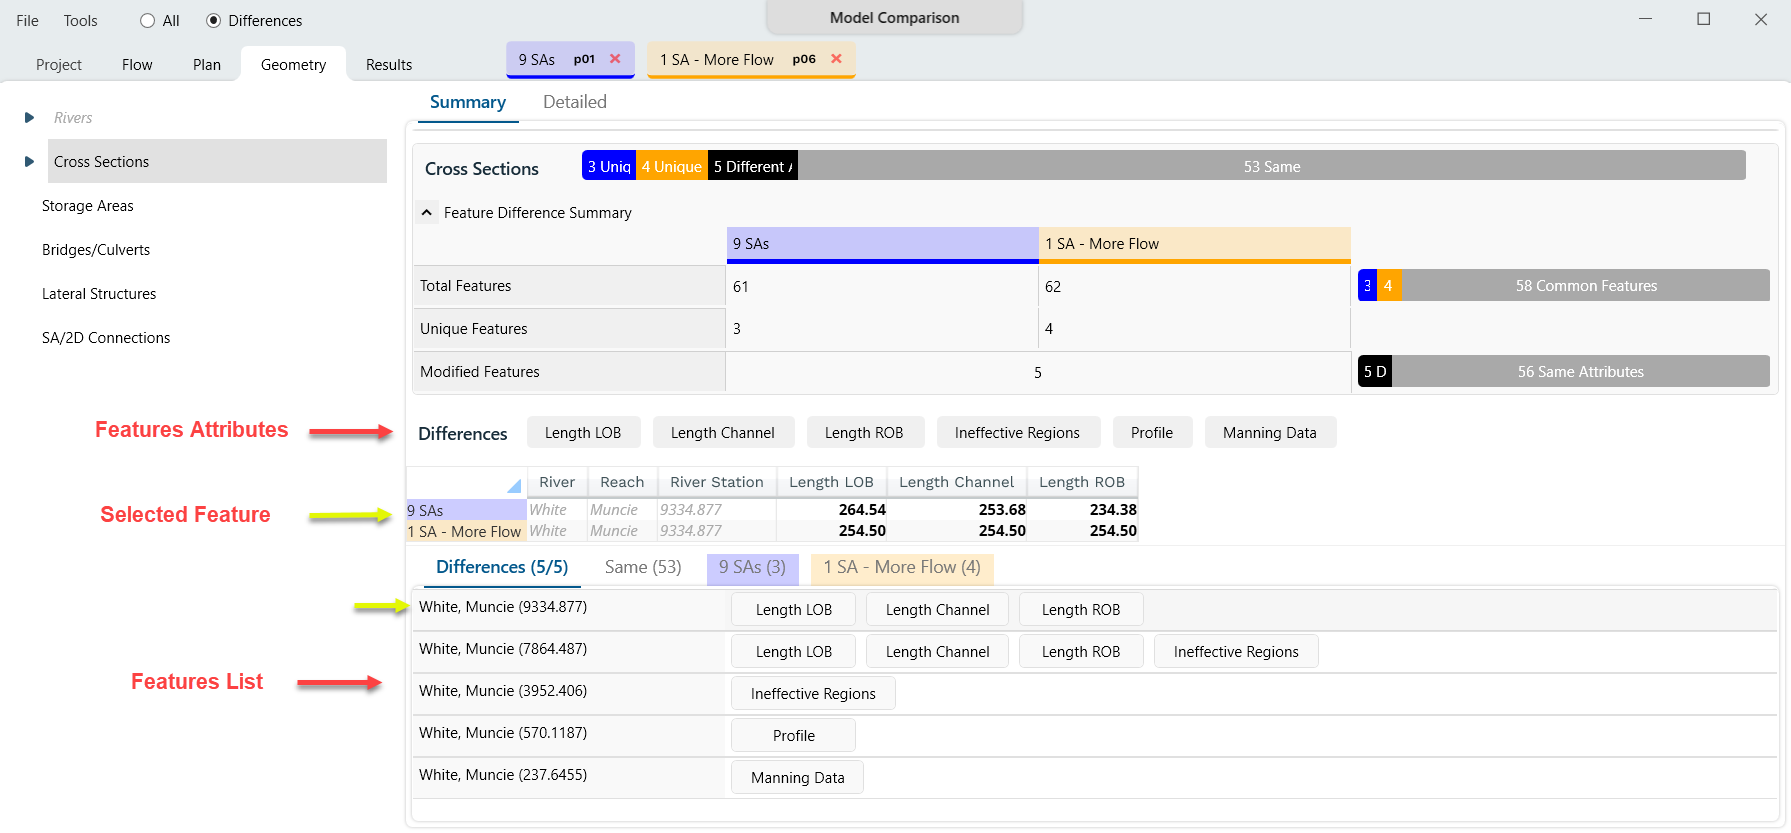Select the Differences radio button
This screenshot has height=833, width=1791.
pyautogui.click(x=213, y=21)
